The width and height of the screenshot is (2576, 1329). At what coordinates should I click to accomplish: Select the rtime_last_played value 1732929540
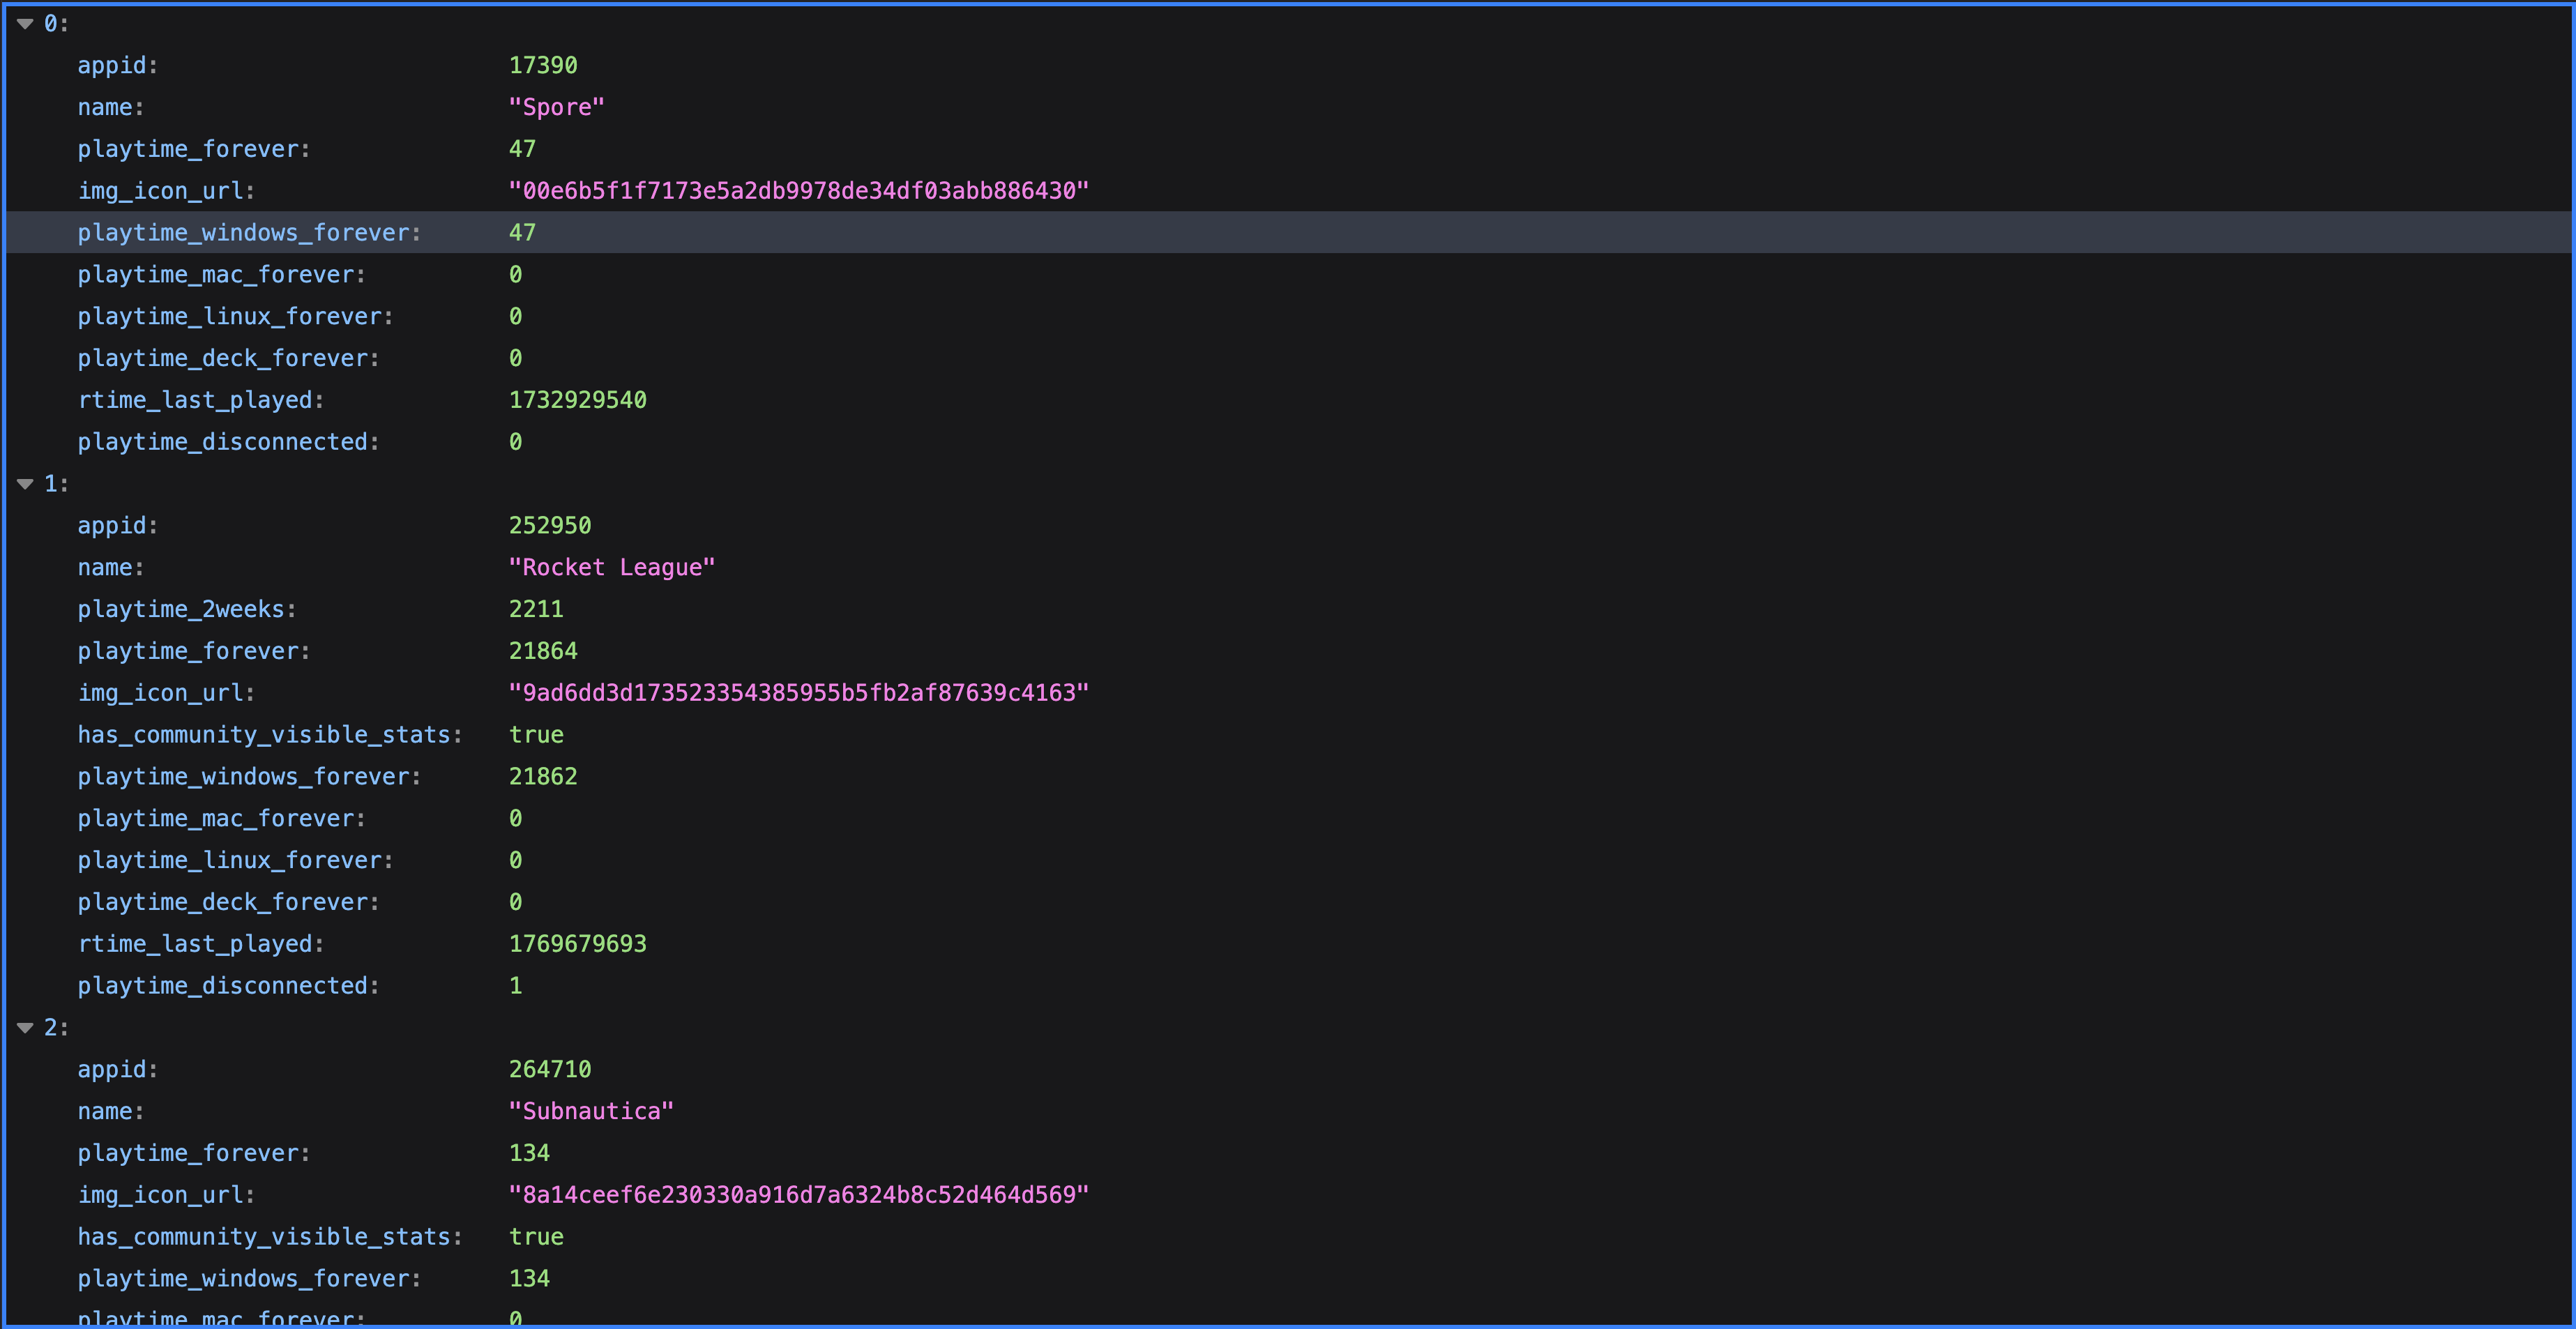(577, 400)
